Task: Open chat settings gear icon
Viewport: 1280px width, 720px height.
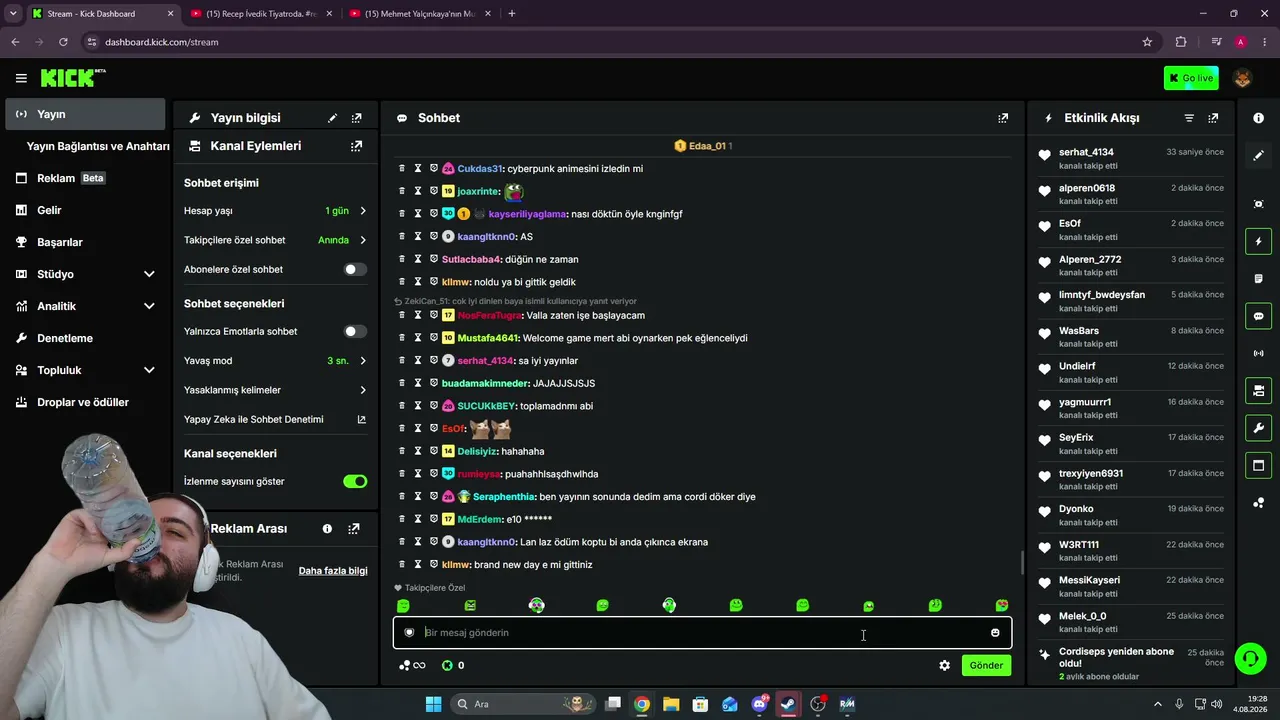Action: click(944, 665)
